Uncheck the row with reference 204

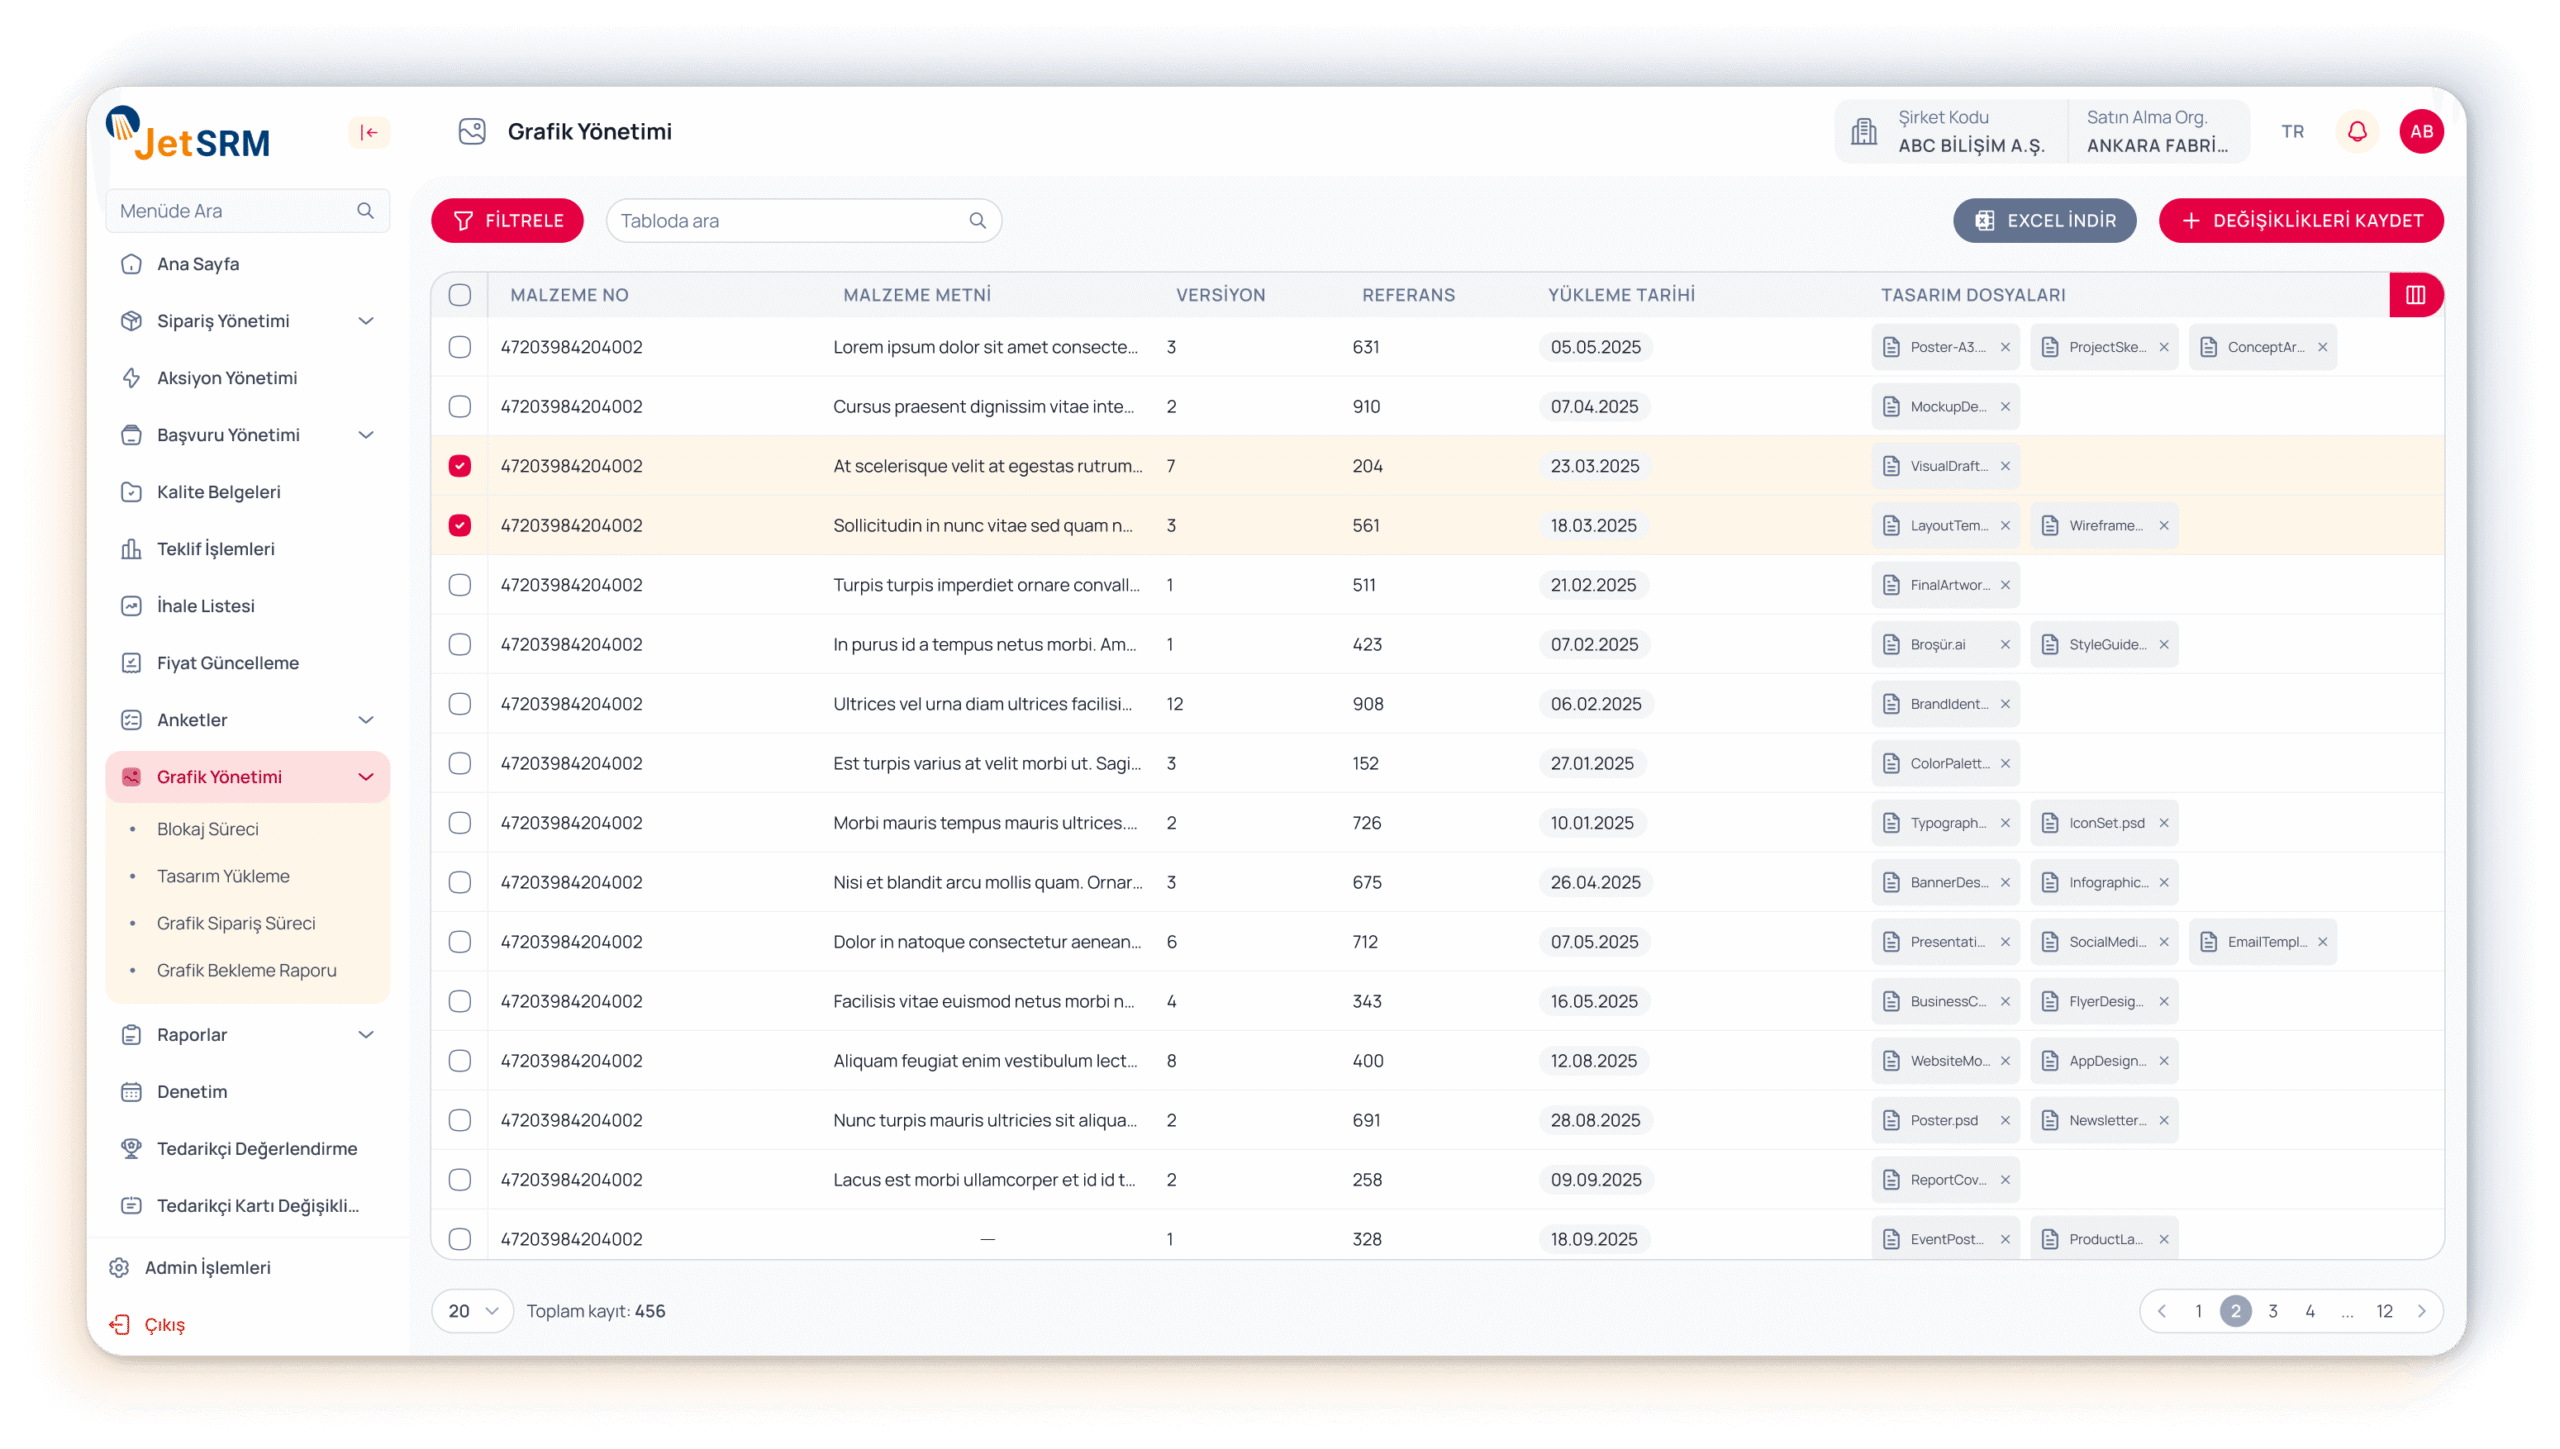pyautogui.click(x=460, y=466)
